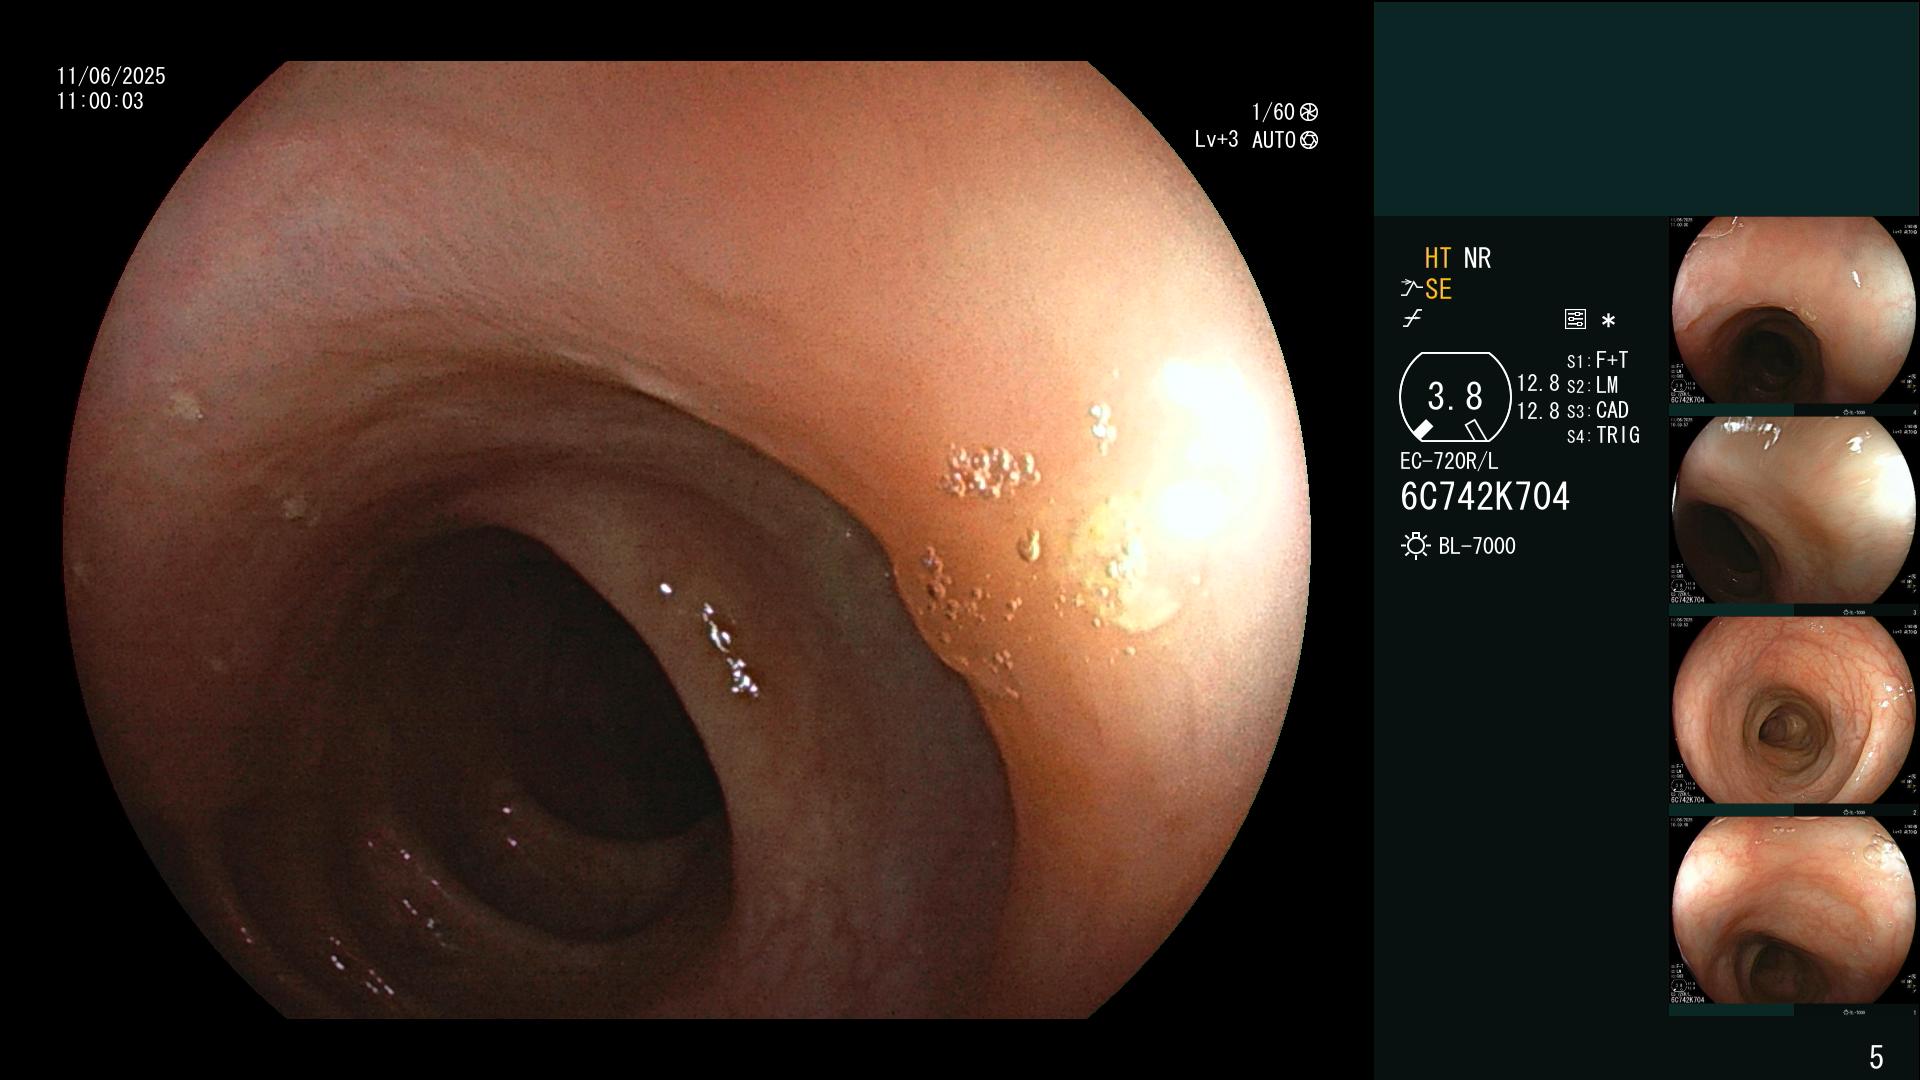1920x1080 pixels.
Task: Click the BL-7000 light source label
Action: pyautogui.click(x=1477, y=546)
